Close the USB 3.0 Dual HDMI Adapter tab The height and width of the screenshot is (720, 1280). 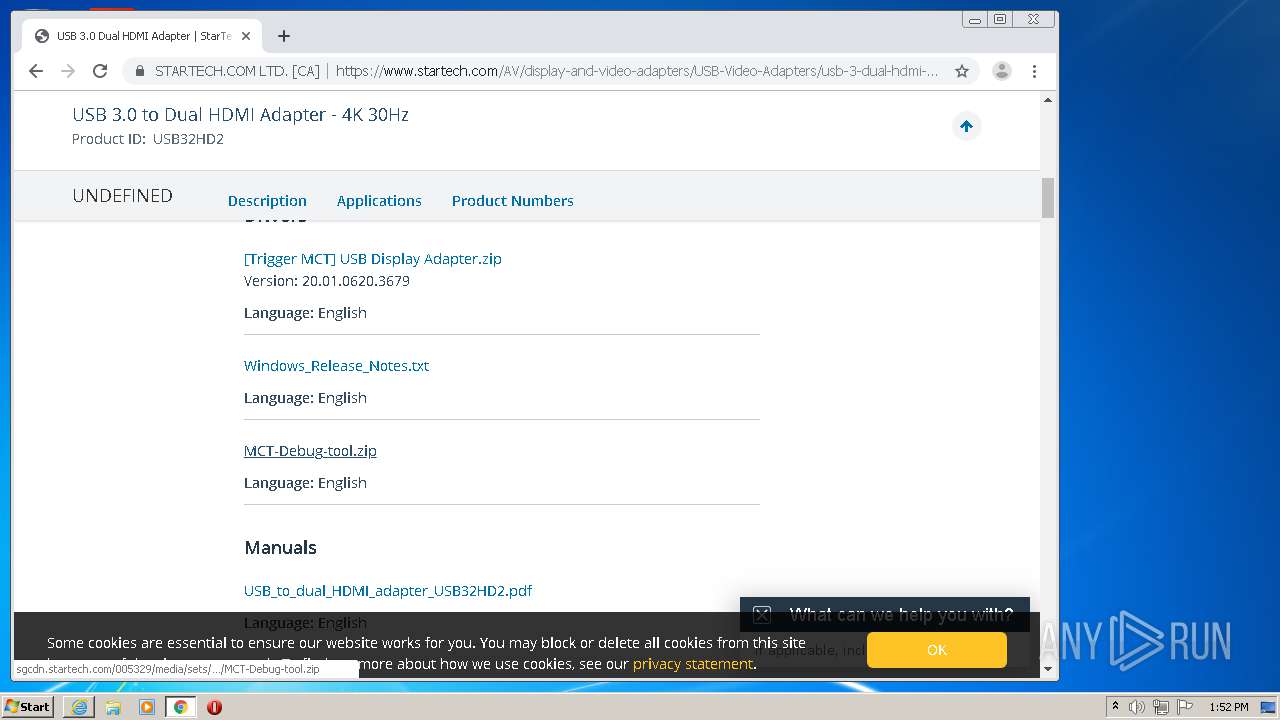(247, 36)
